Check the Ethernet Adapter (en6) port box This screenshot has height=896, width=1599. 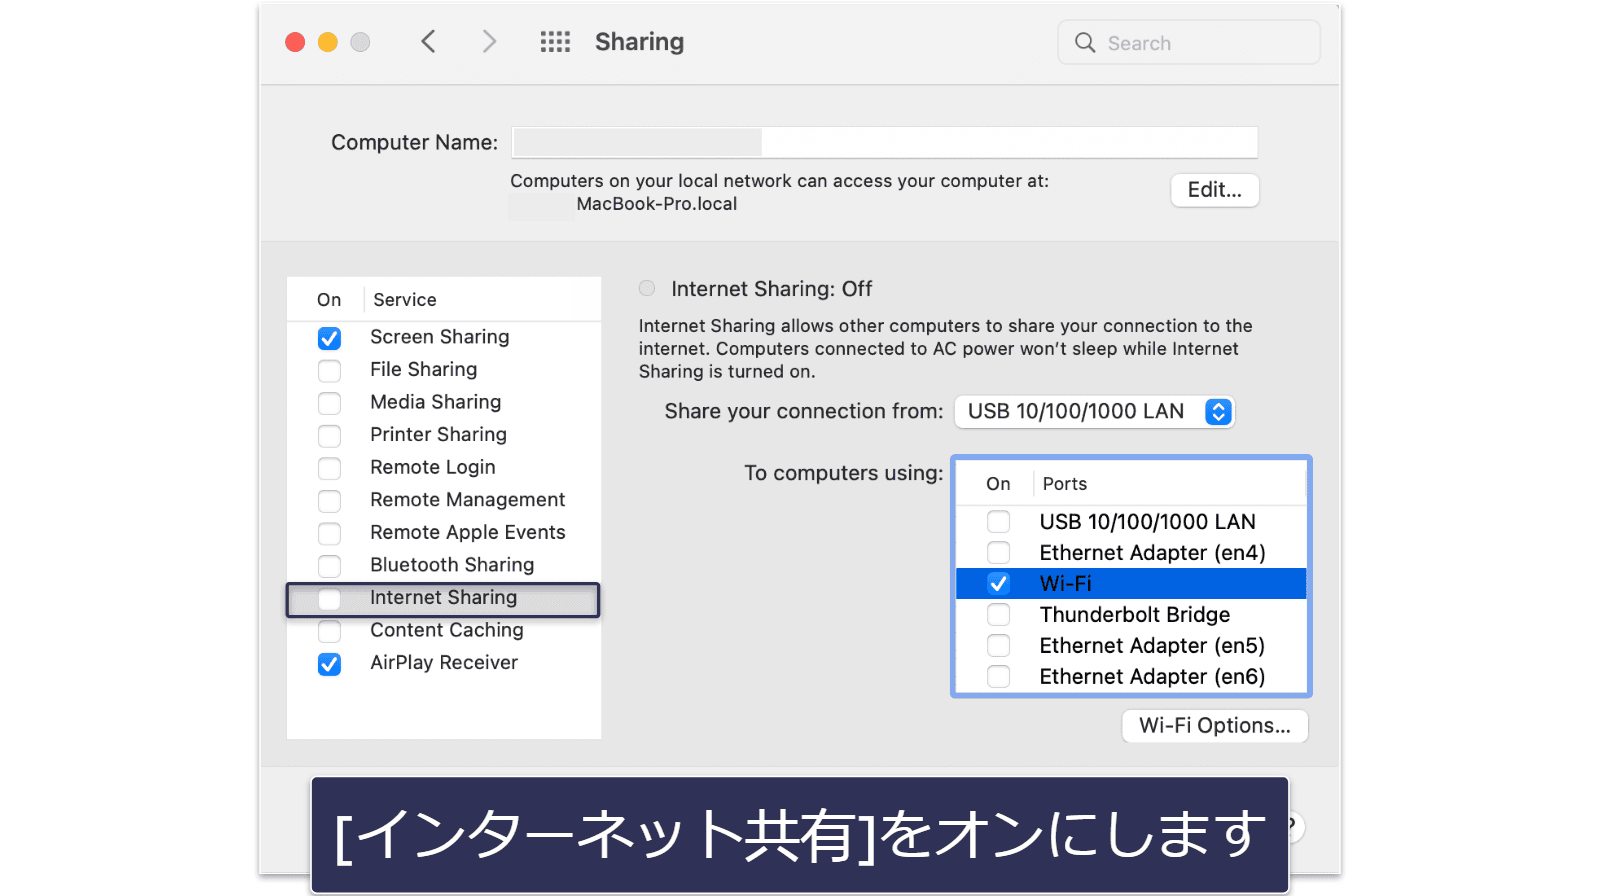click(x=998, y=677)
